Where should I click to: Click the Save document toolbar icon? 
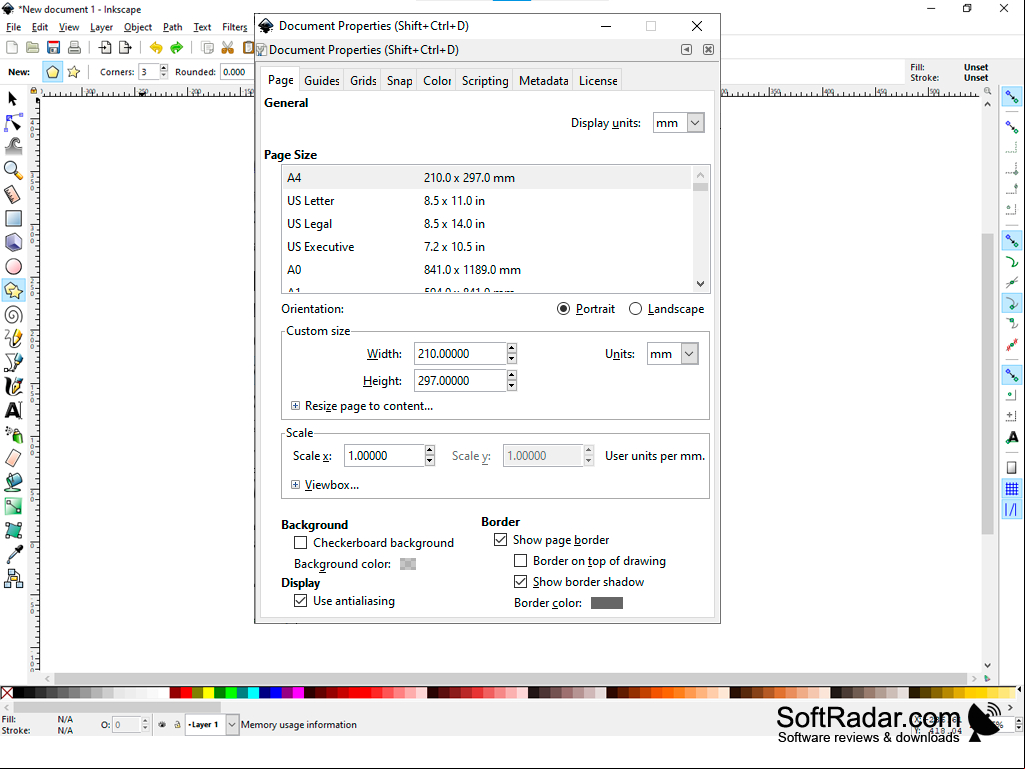54,47
